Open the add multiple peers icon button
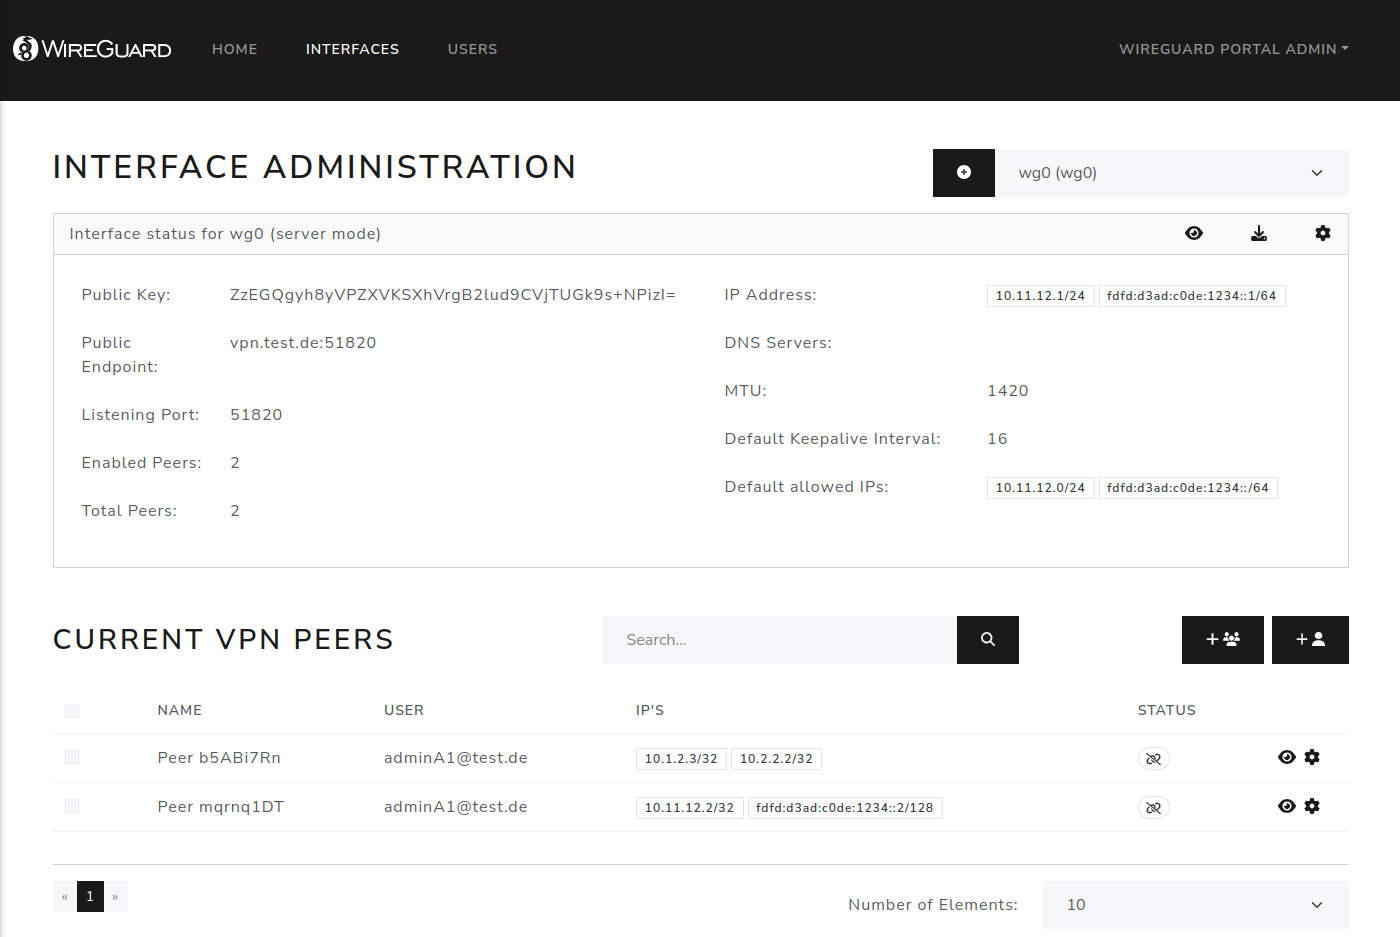 (x=1222, y=639)
